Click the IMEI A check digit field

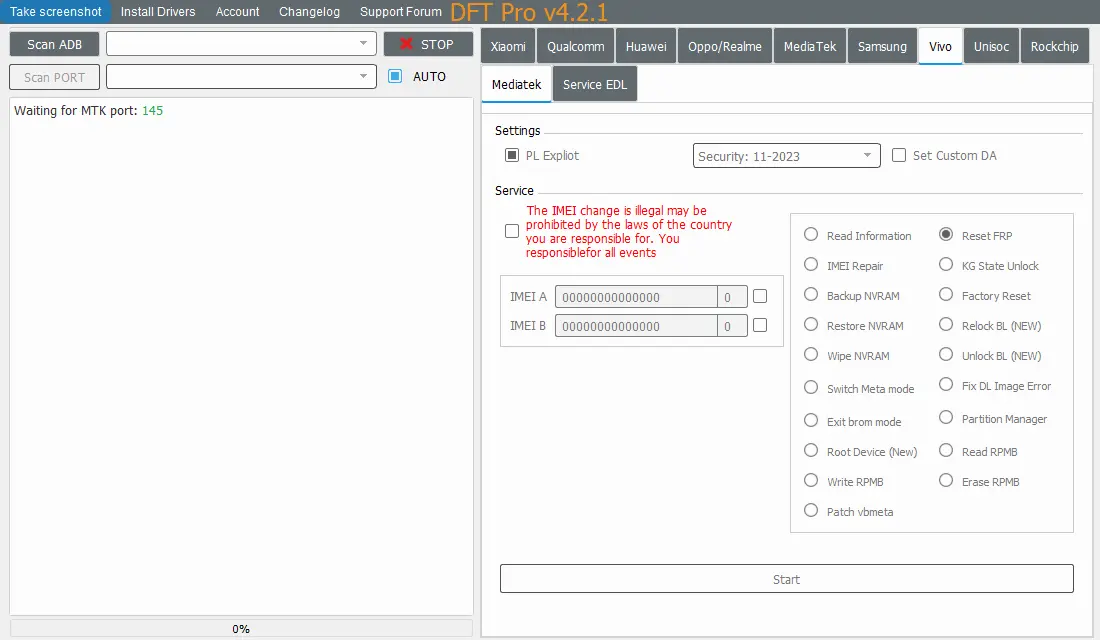click(732, 297)
